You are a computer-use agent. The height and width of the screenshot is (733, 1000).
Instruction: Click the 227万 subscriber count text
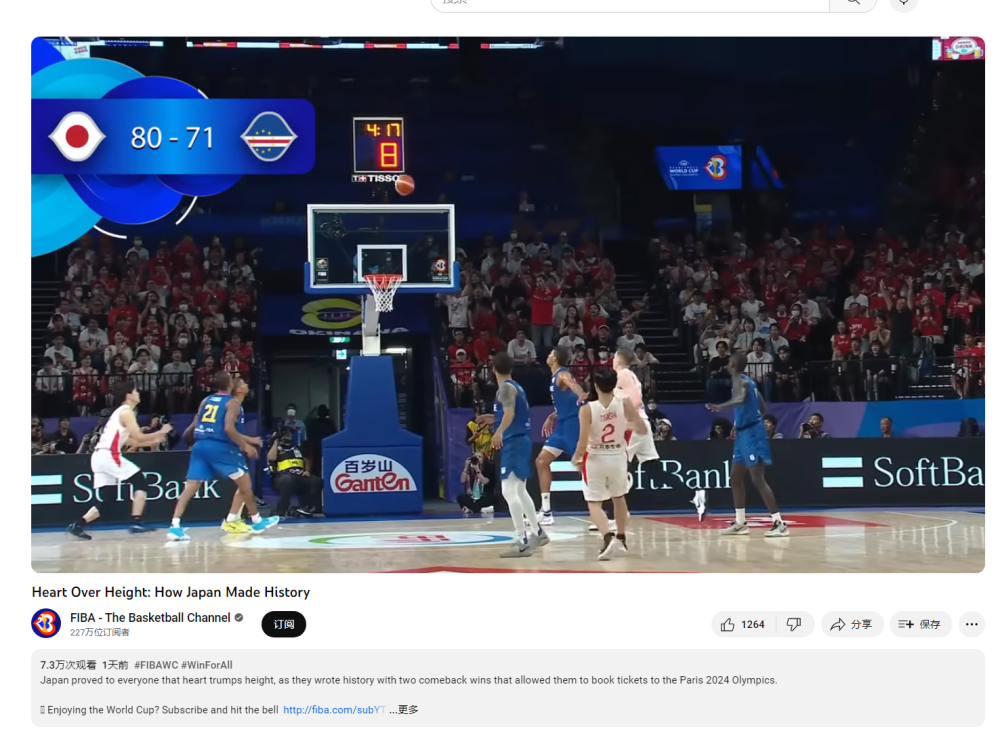click(100, 633)
